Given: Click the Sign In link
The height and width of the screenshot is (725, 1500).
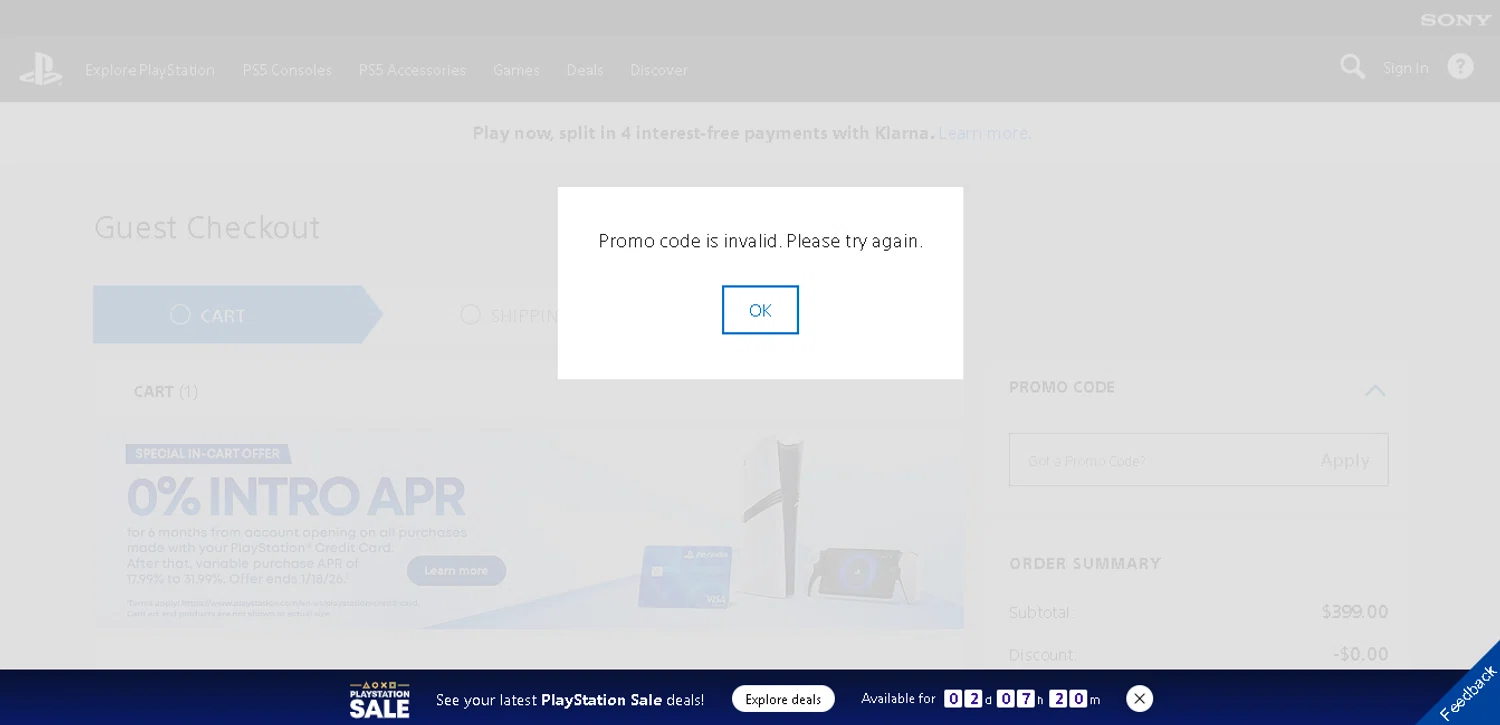Looking at the screenshot, I should [x=1405, y=68].
